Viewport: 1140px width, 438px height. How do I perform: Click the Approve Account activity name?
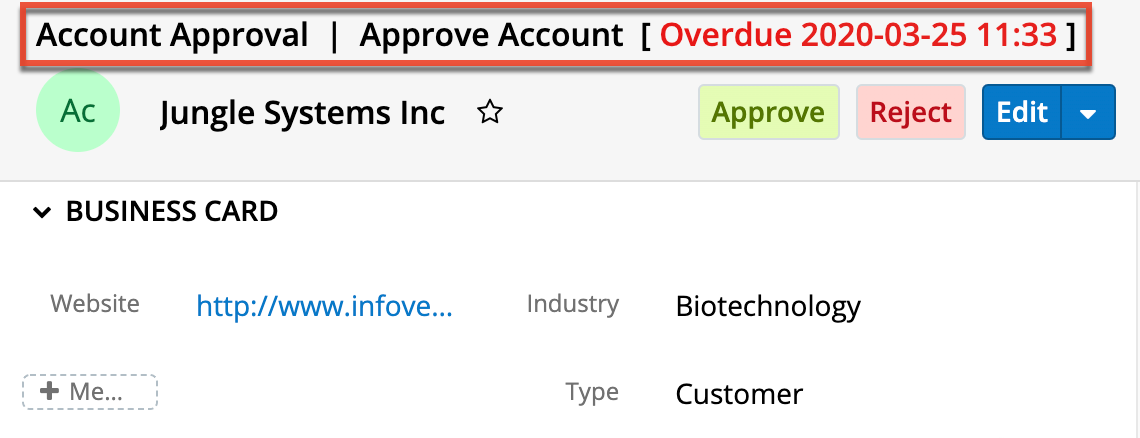[491, 36]
